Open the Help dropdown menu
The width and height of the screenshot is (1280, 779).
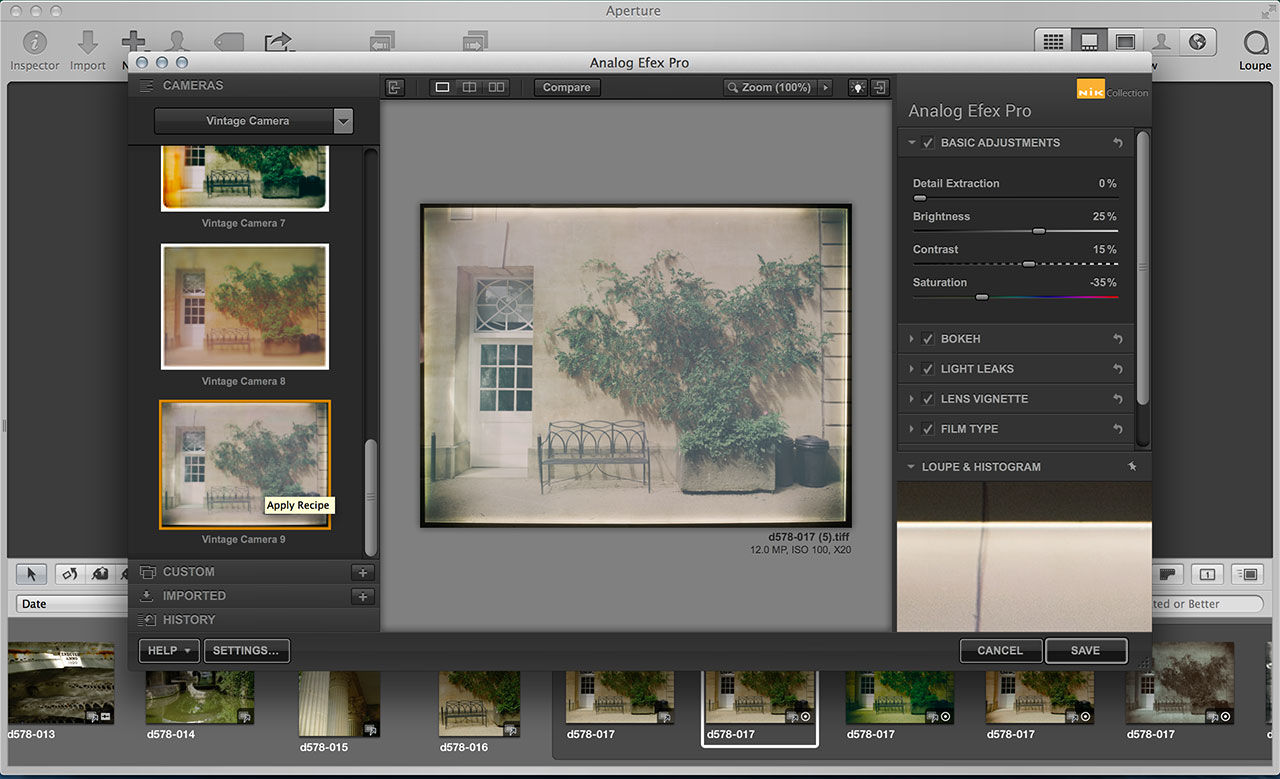tap(169, 651)
